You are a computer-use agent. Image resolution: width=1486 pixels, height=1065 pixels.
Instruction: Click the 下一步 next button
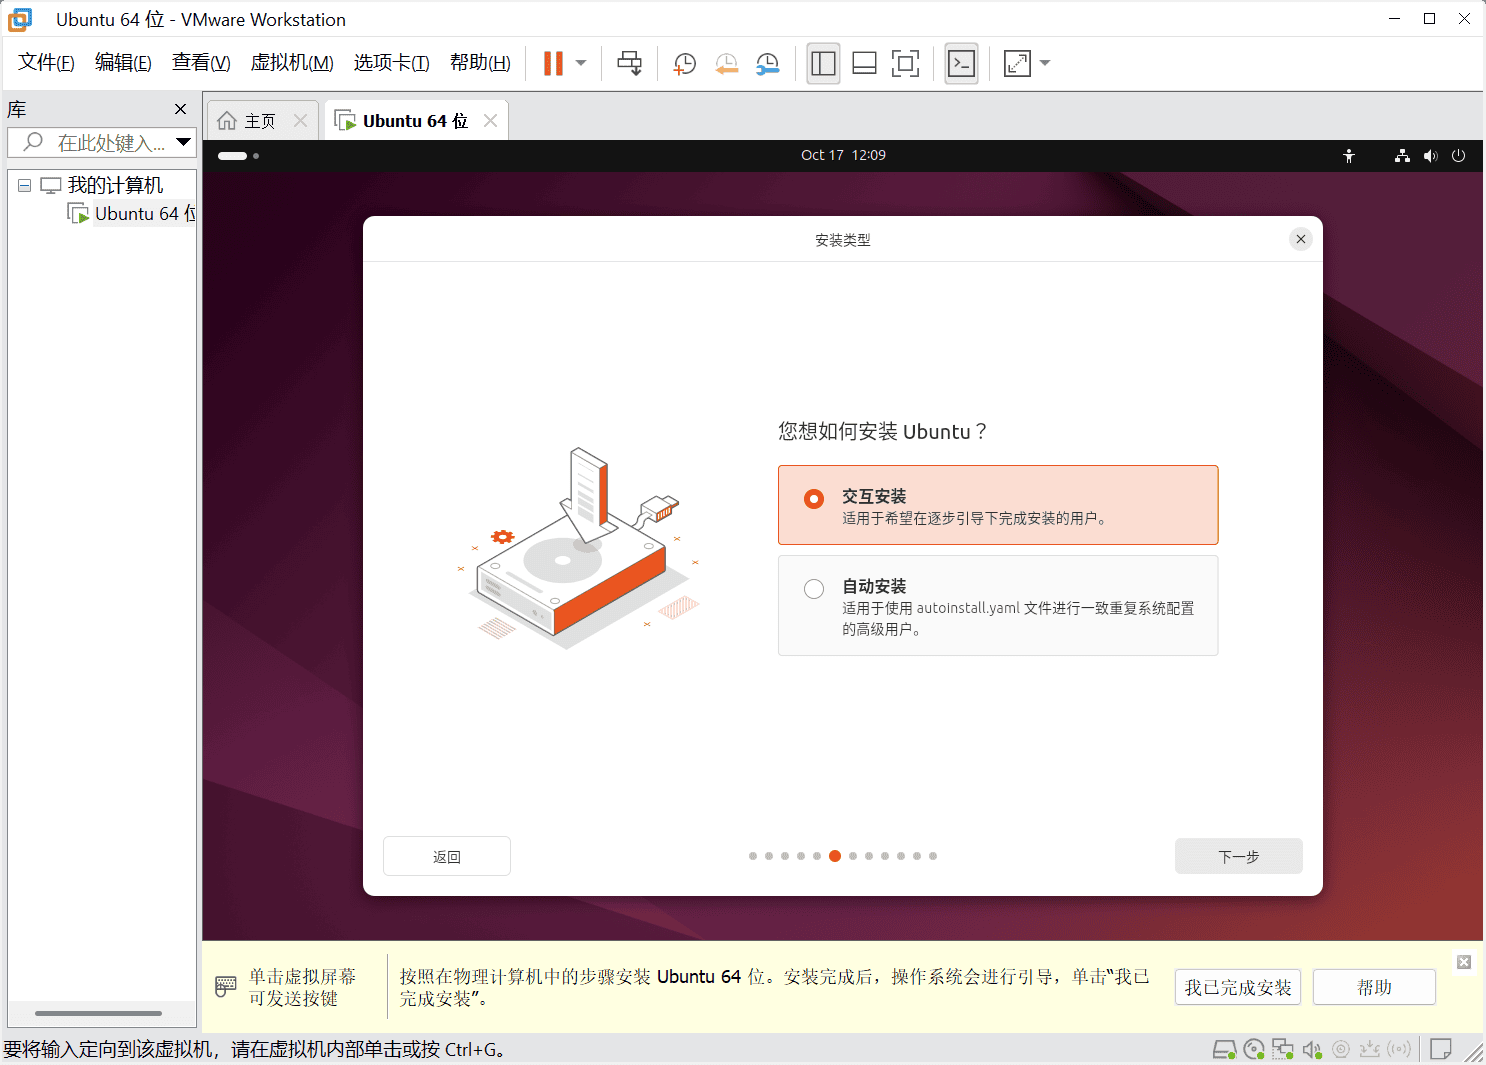point(1239,856)
